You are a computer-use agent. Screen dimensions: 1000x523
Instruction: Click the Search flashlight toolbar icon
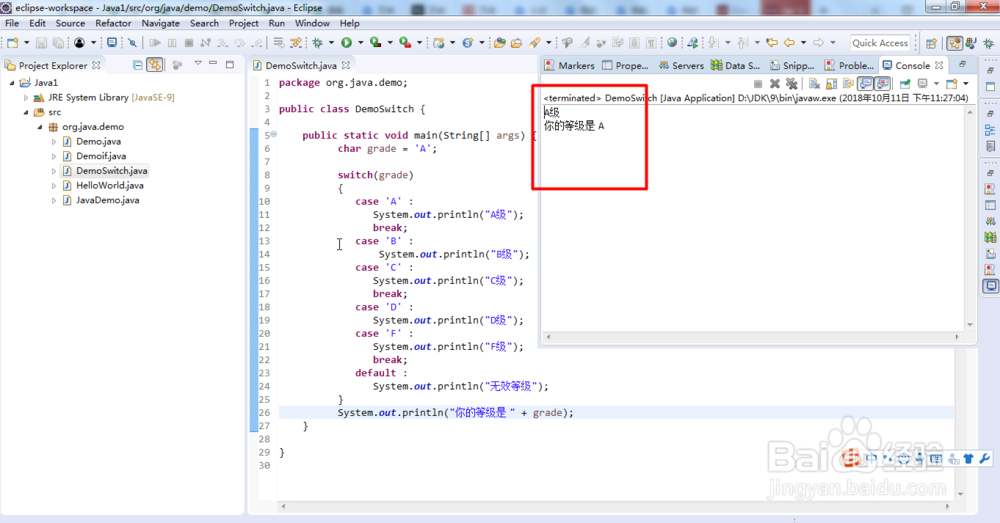click(534, 43)
